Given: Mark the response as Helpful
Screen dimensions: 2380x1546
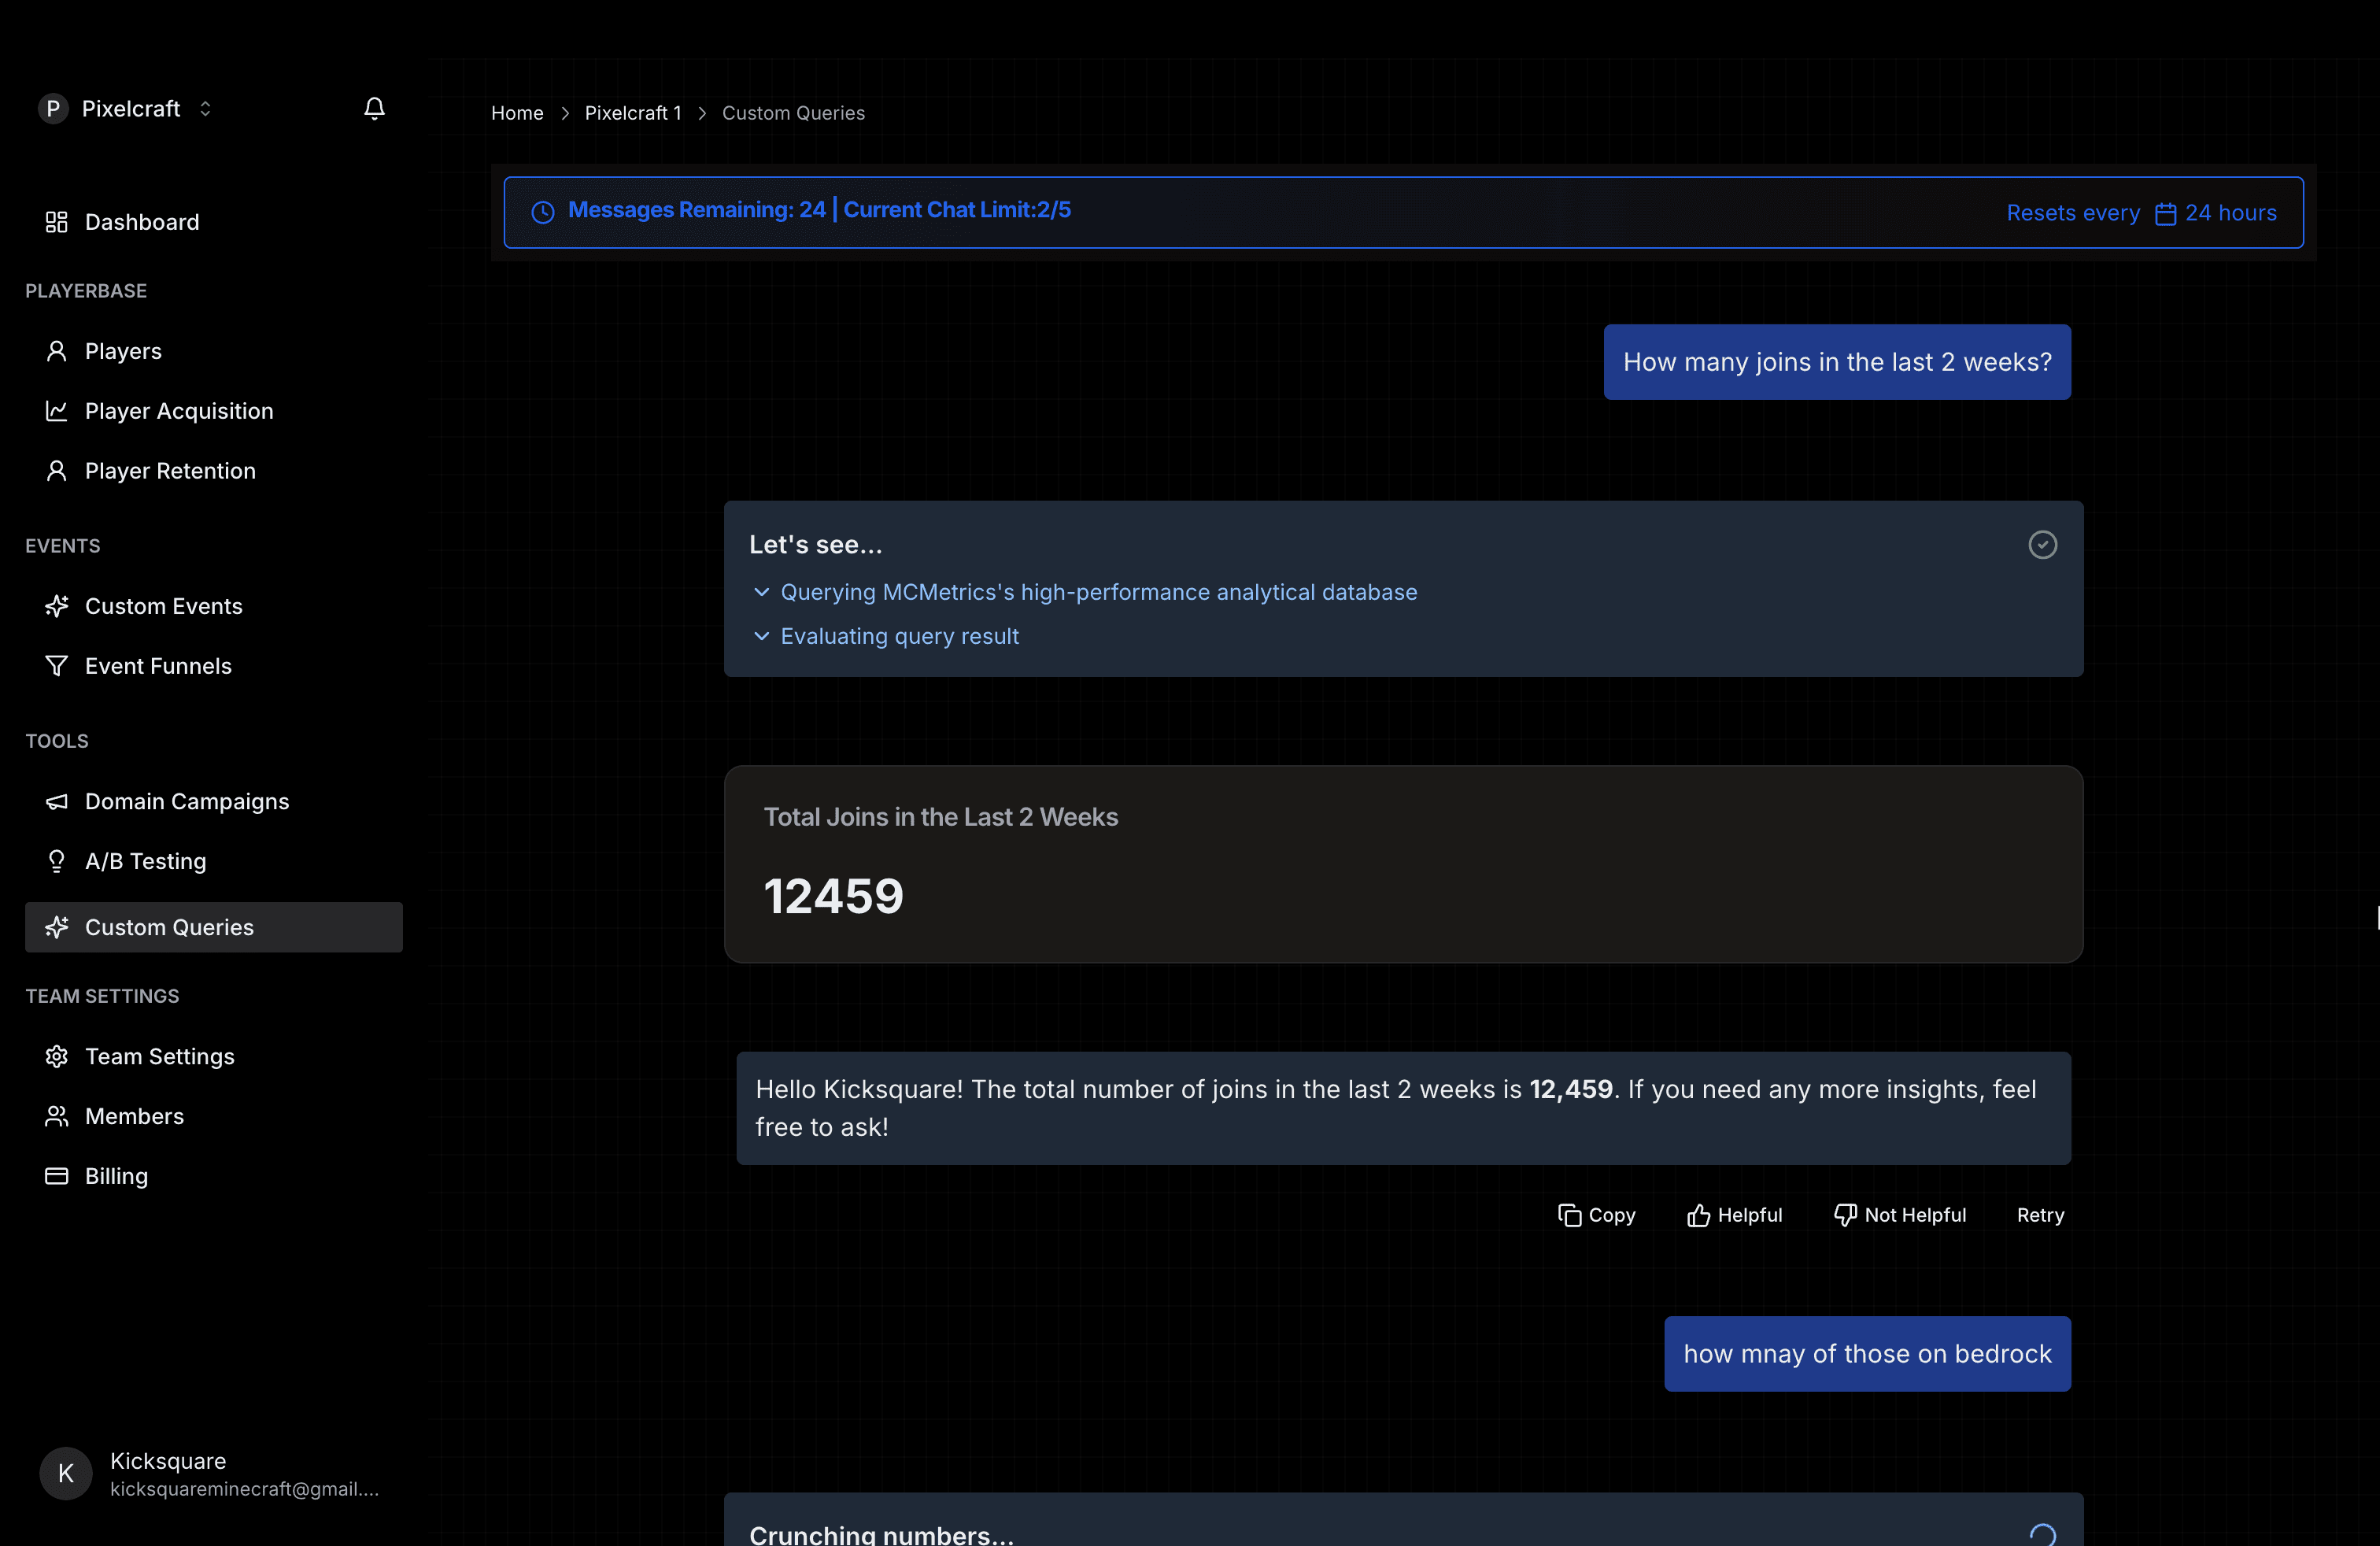Looking at the screenshot, I should [x=1735, y=1214].
